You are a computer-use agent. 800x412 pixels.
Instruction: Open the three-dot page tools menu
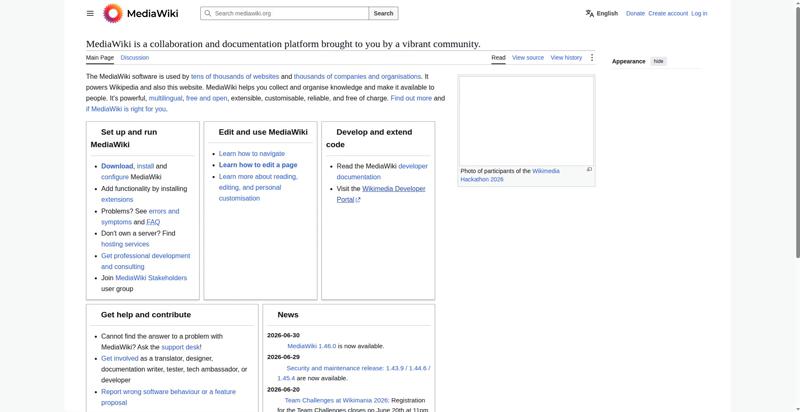click(592, 58)
